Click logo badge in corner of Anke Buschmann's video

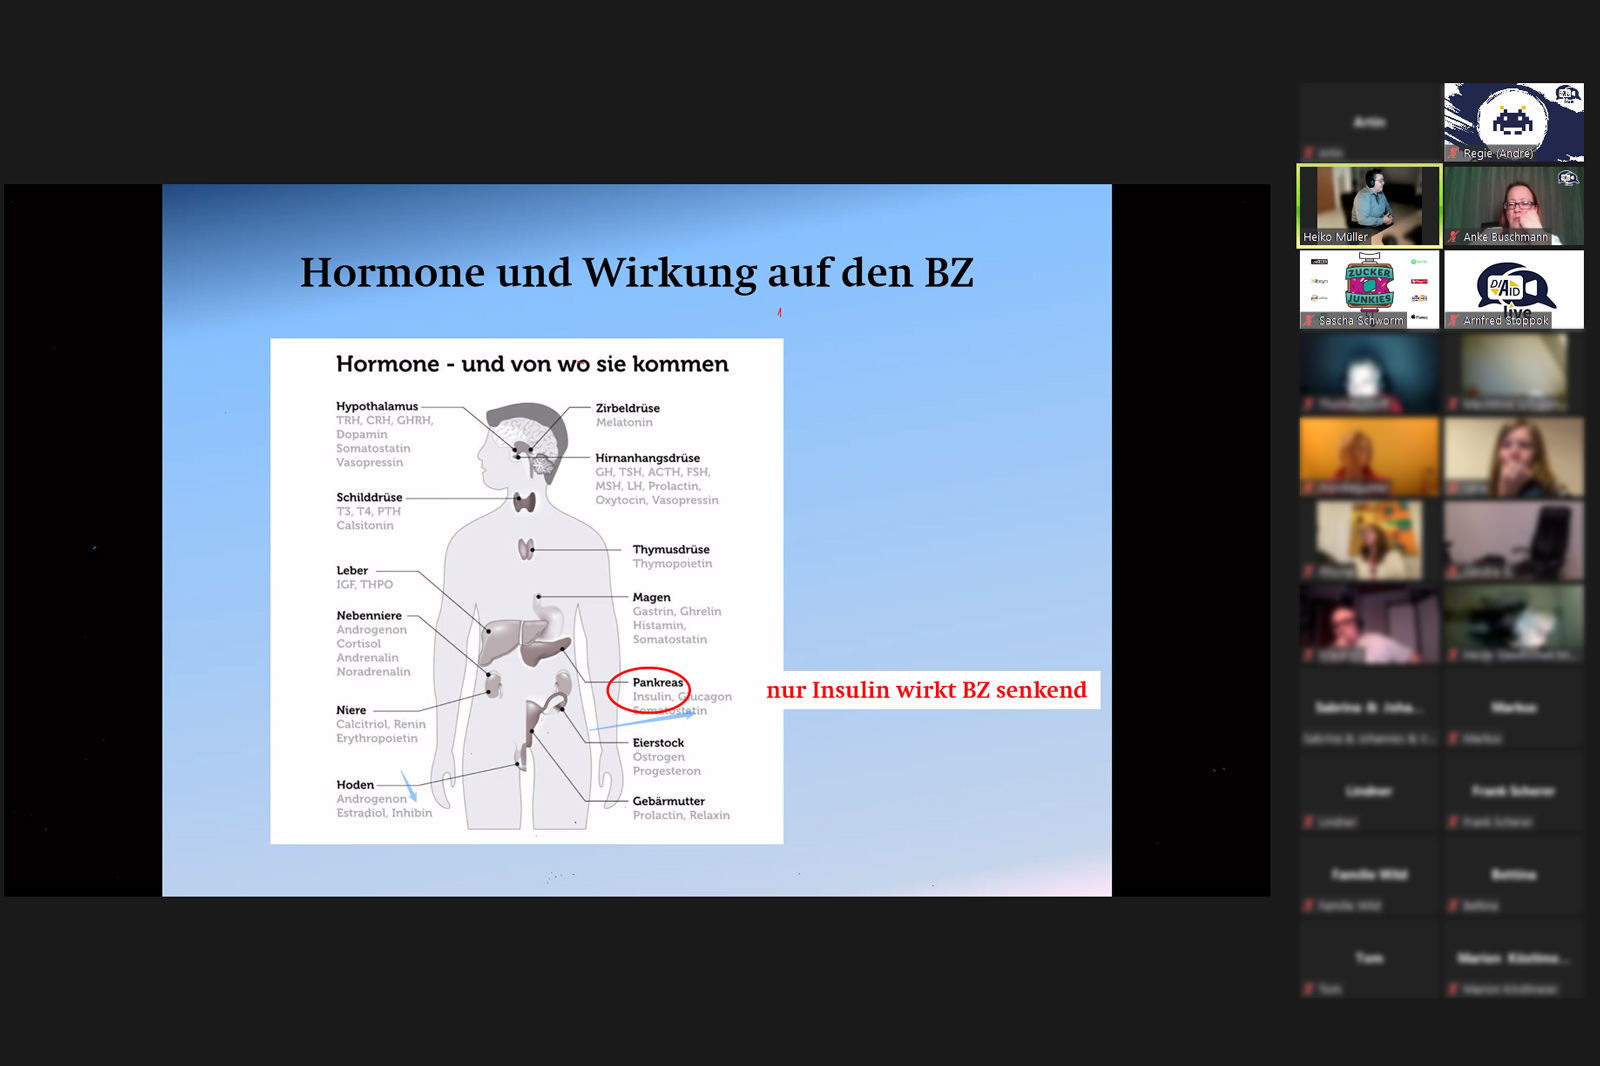tap(1568, 178)
